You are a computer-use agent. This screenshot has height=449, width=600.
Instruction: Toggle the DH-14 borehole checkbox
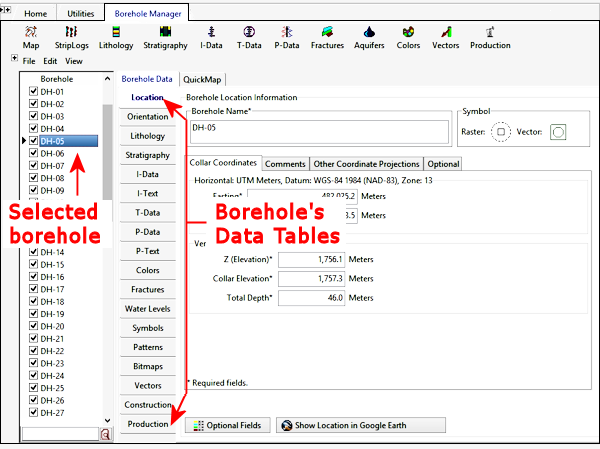[34, 252]
